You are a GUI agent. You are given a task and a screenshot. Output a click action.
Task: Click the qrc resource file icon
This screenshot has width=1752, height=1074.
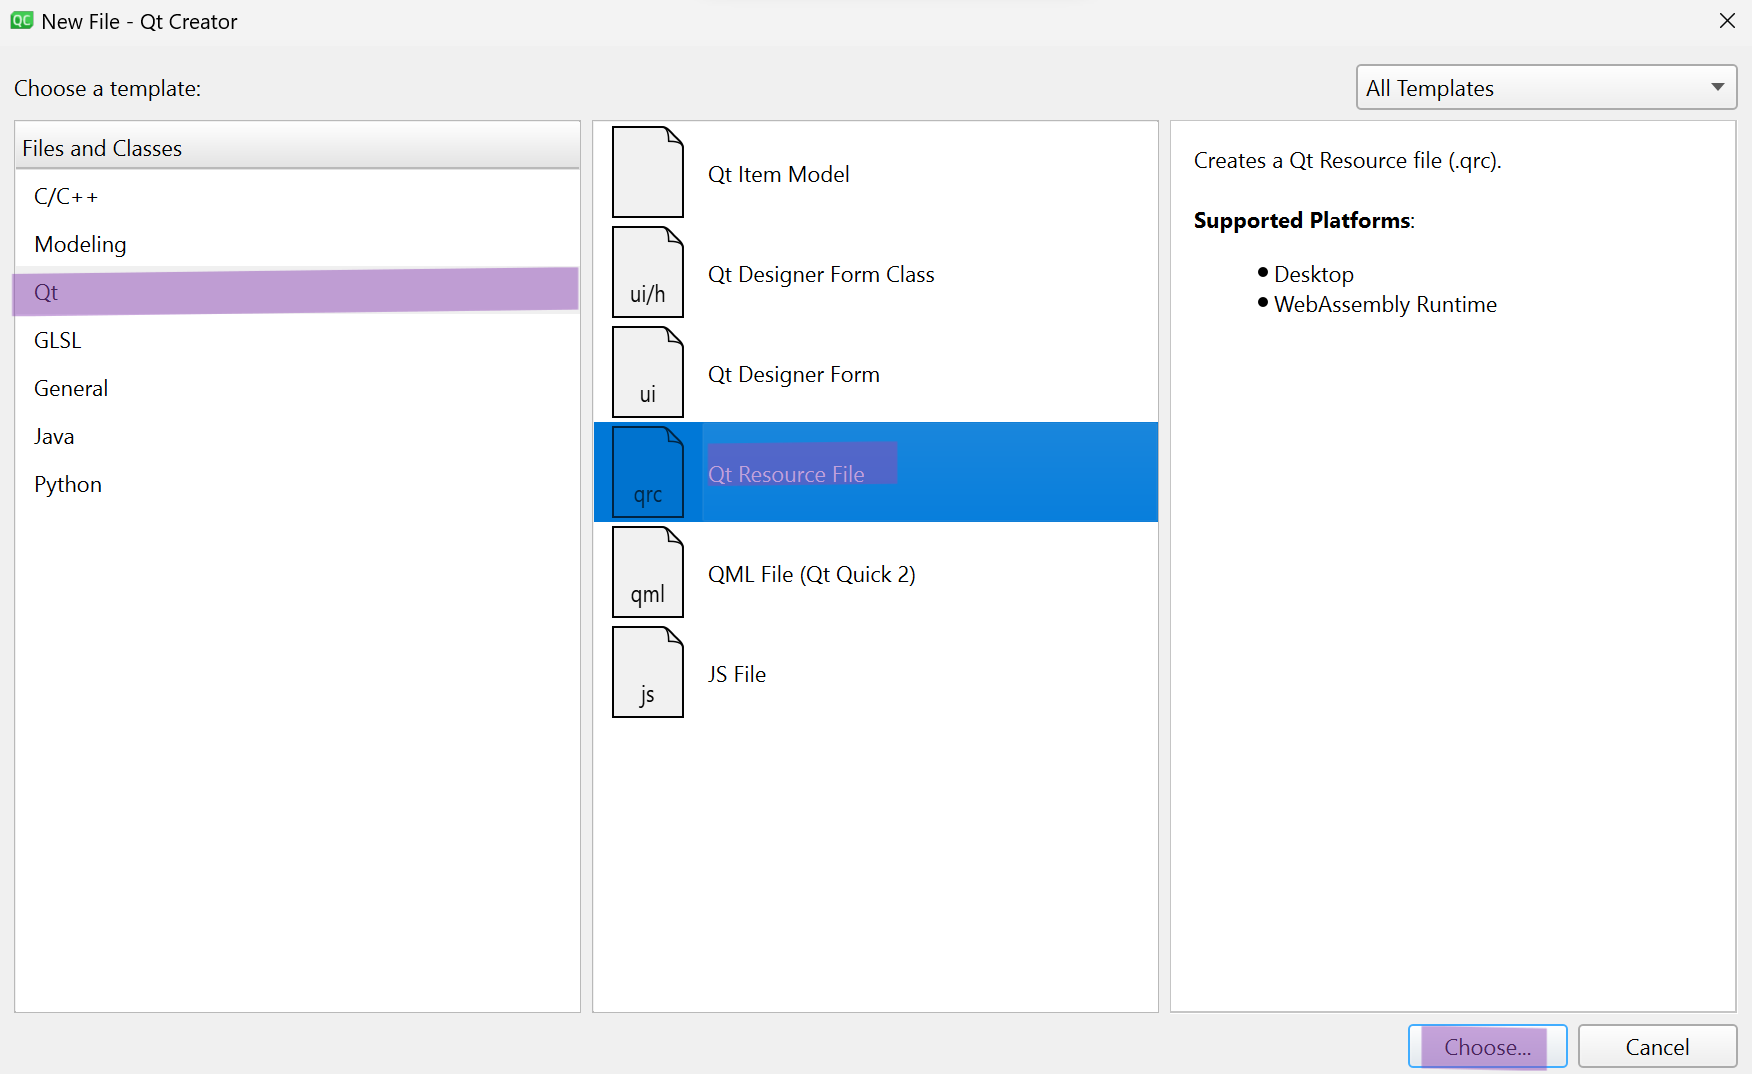[648, 472]
